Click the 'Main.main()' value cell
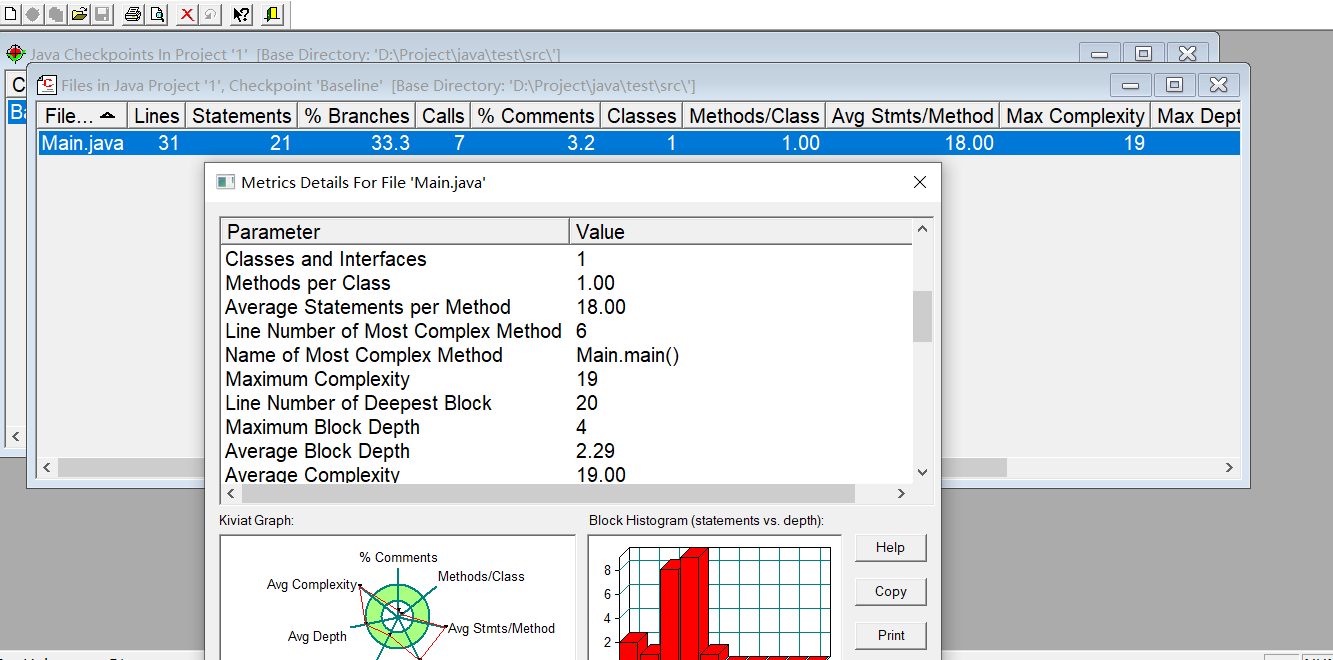The height and width of the screenshot is (660, 1333). pyautogui.click(x=628, y=355)
